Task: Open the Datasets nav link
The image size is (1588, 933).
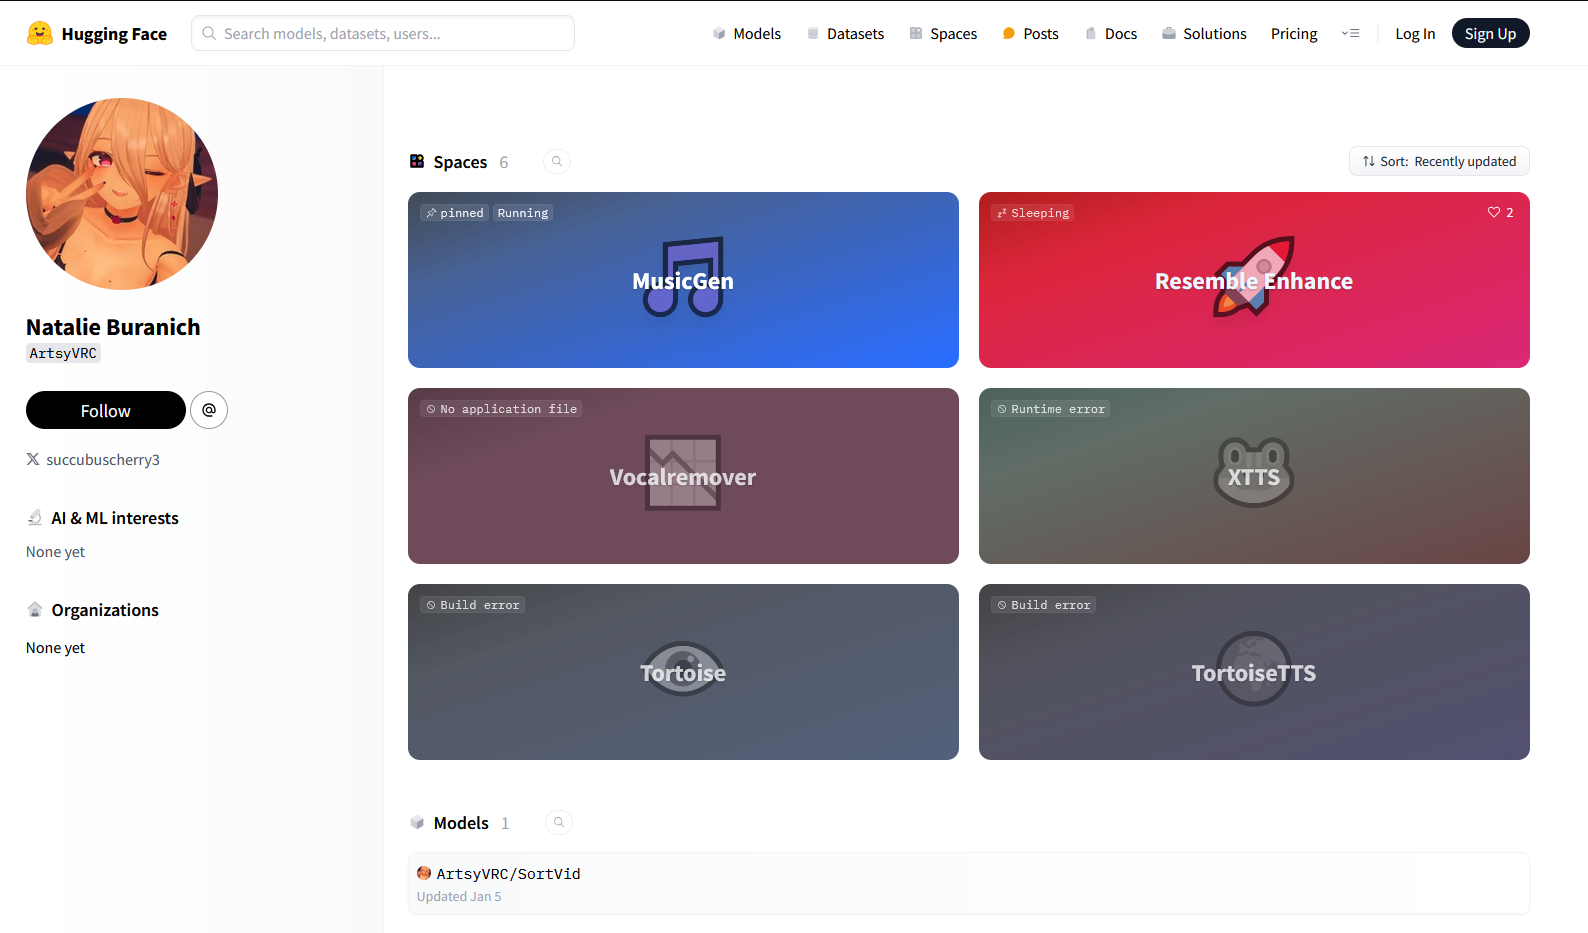Action: click(845, 34)
